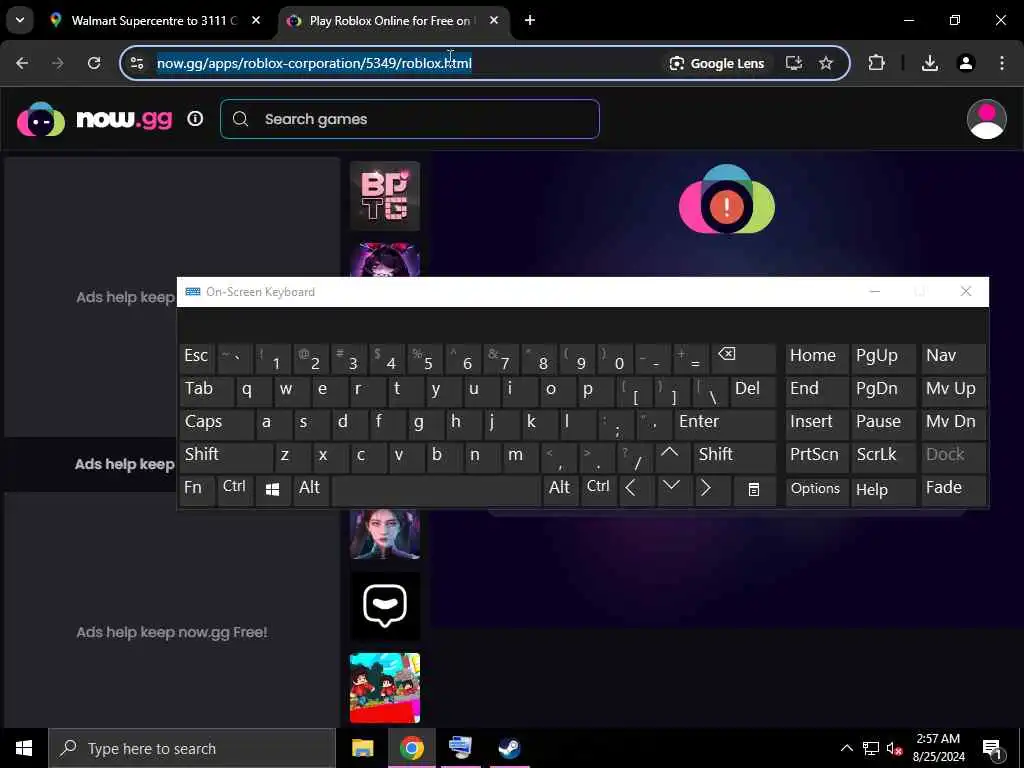Reload the now.gg page
This screenshot has width=1024, height=768.
(94, 63)
